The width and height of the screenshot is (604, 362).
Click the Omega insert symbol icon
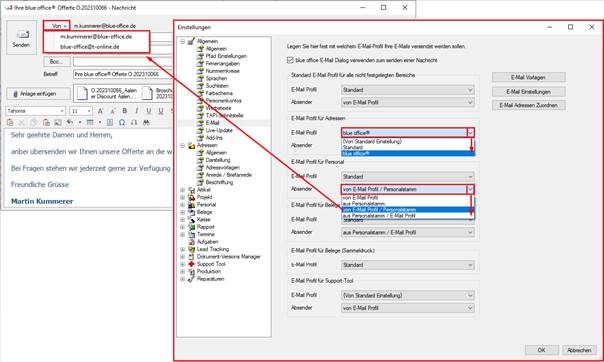pyautogui.click(x=122, y=122)
